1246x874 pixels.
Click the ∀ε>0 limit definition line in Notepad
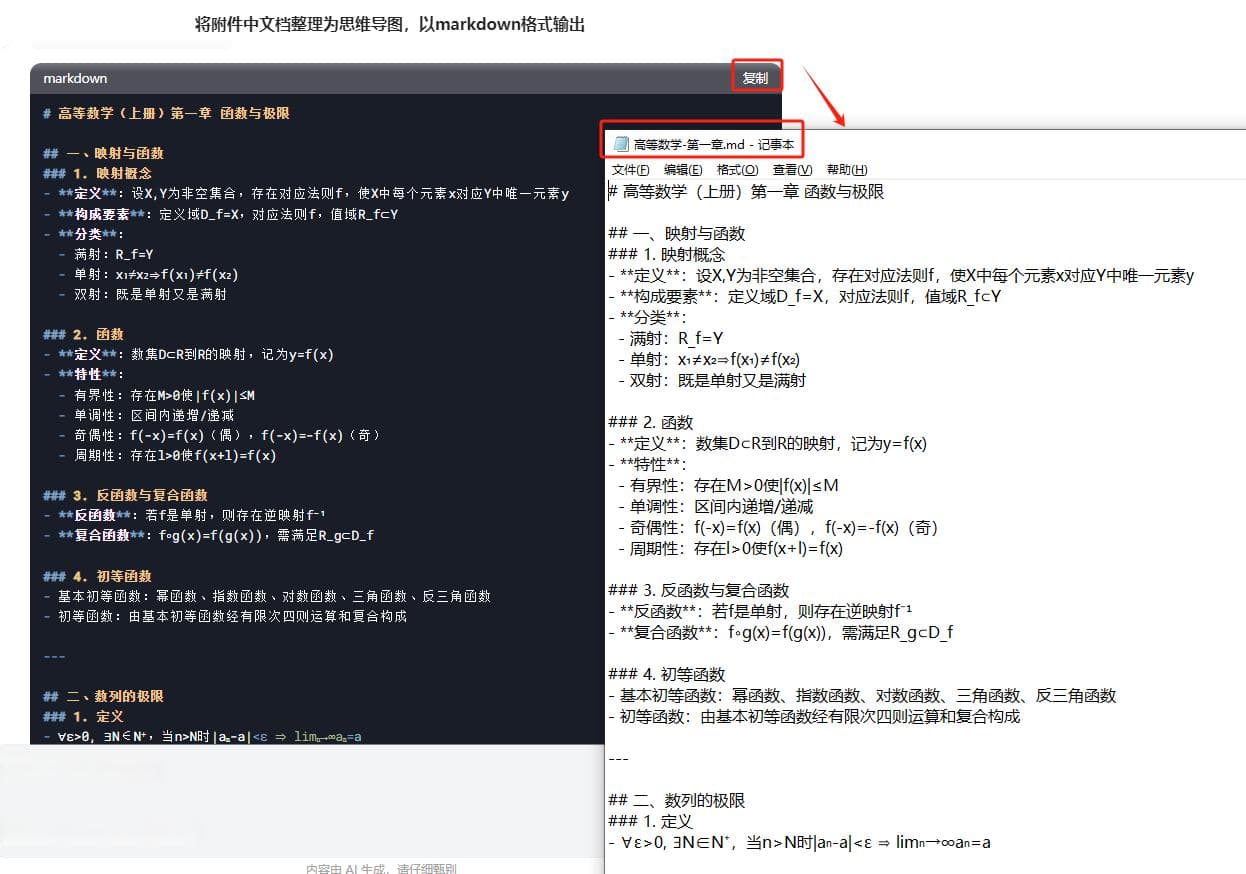(x=800, y=843)
